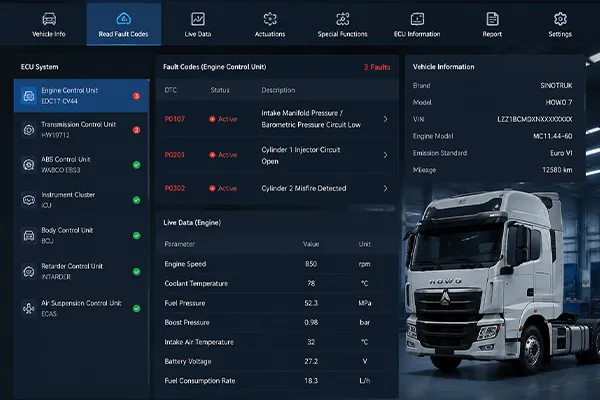Click the Coolant Temperature parameter row
600x400 pixels.
tap(277, 284)
